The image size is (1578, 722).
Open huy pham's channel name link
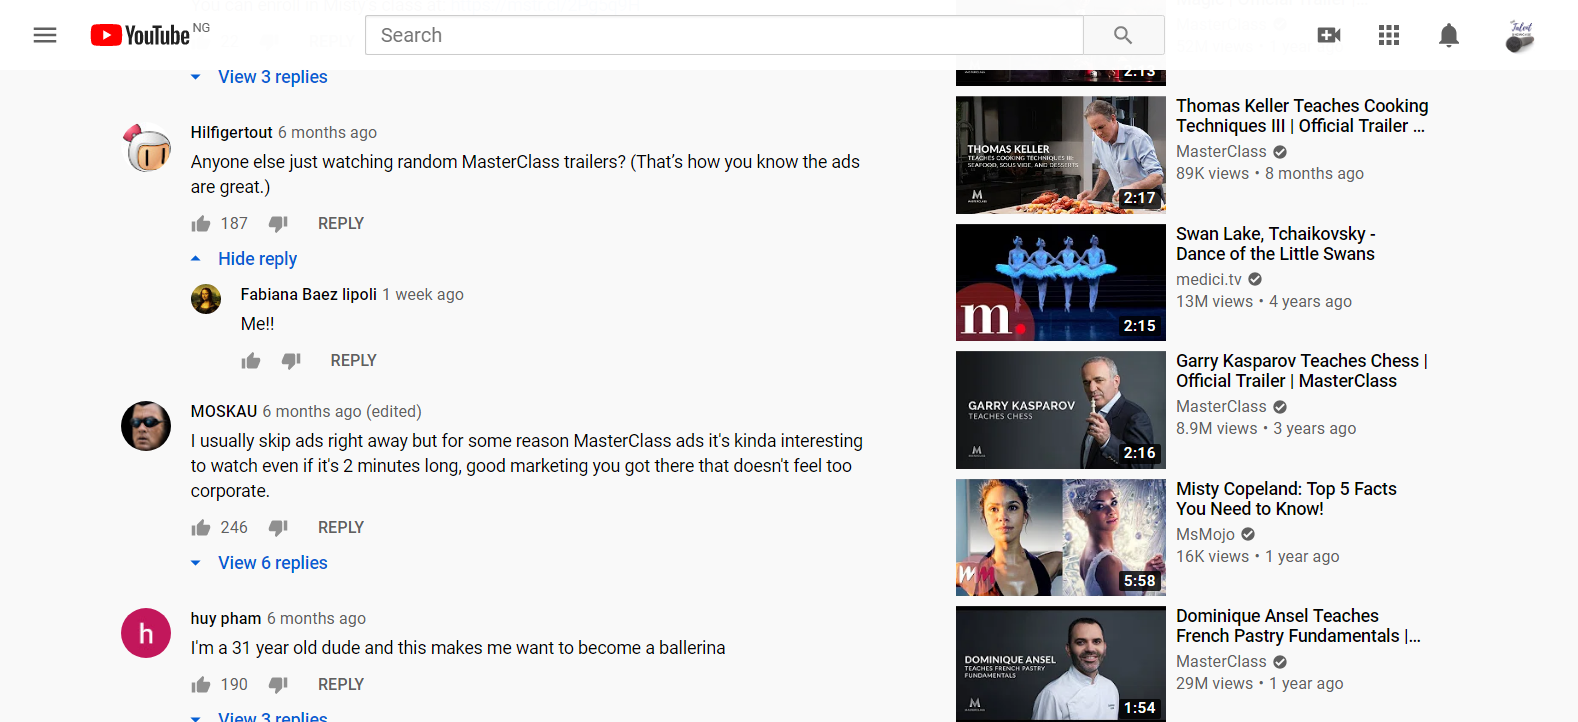click(x=226, y=619)
